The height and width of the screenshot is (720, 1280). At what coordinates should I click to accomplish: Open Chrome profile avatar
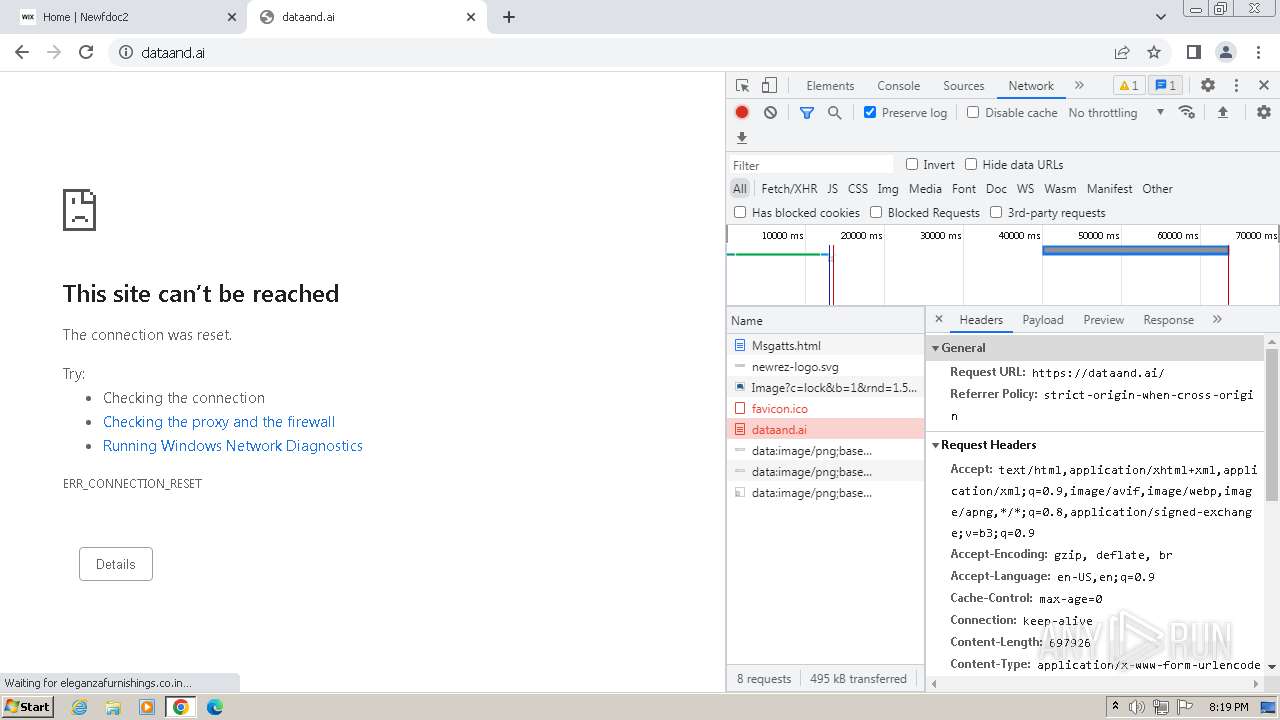[x=1226, y=53]
